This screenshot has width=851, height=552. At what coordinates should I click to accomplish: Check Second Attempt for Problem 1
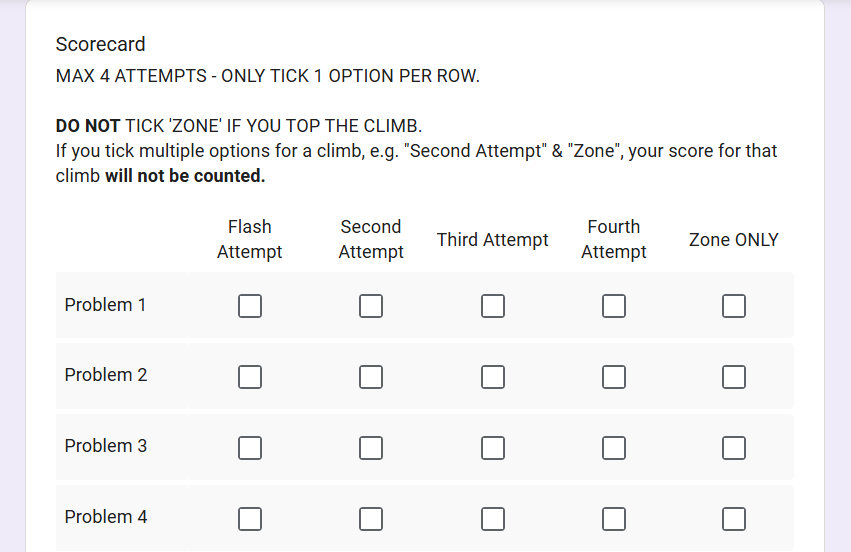pyautogui.click(x=371, y=306)
